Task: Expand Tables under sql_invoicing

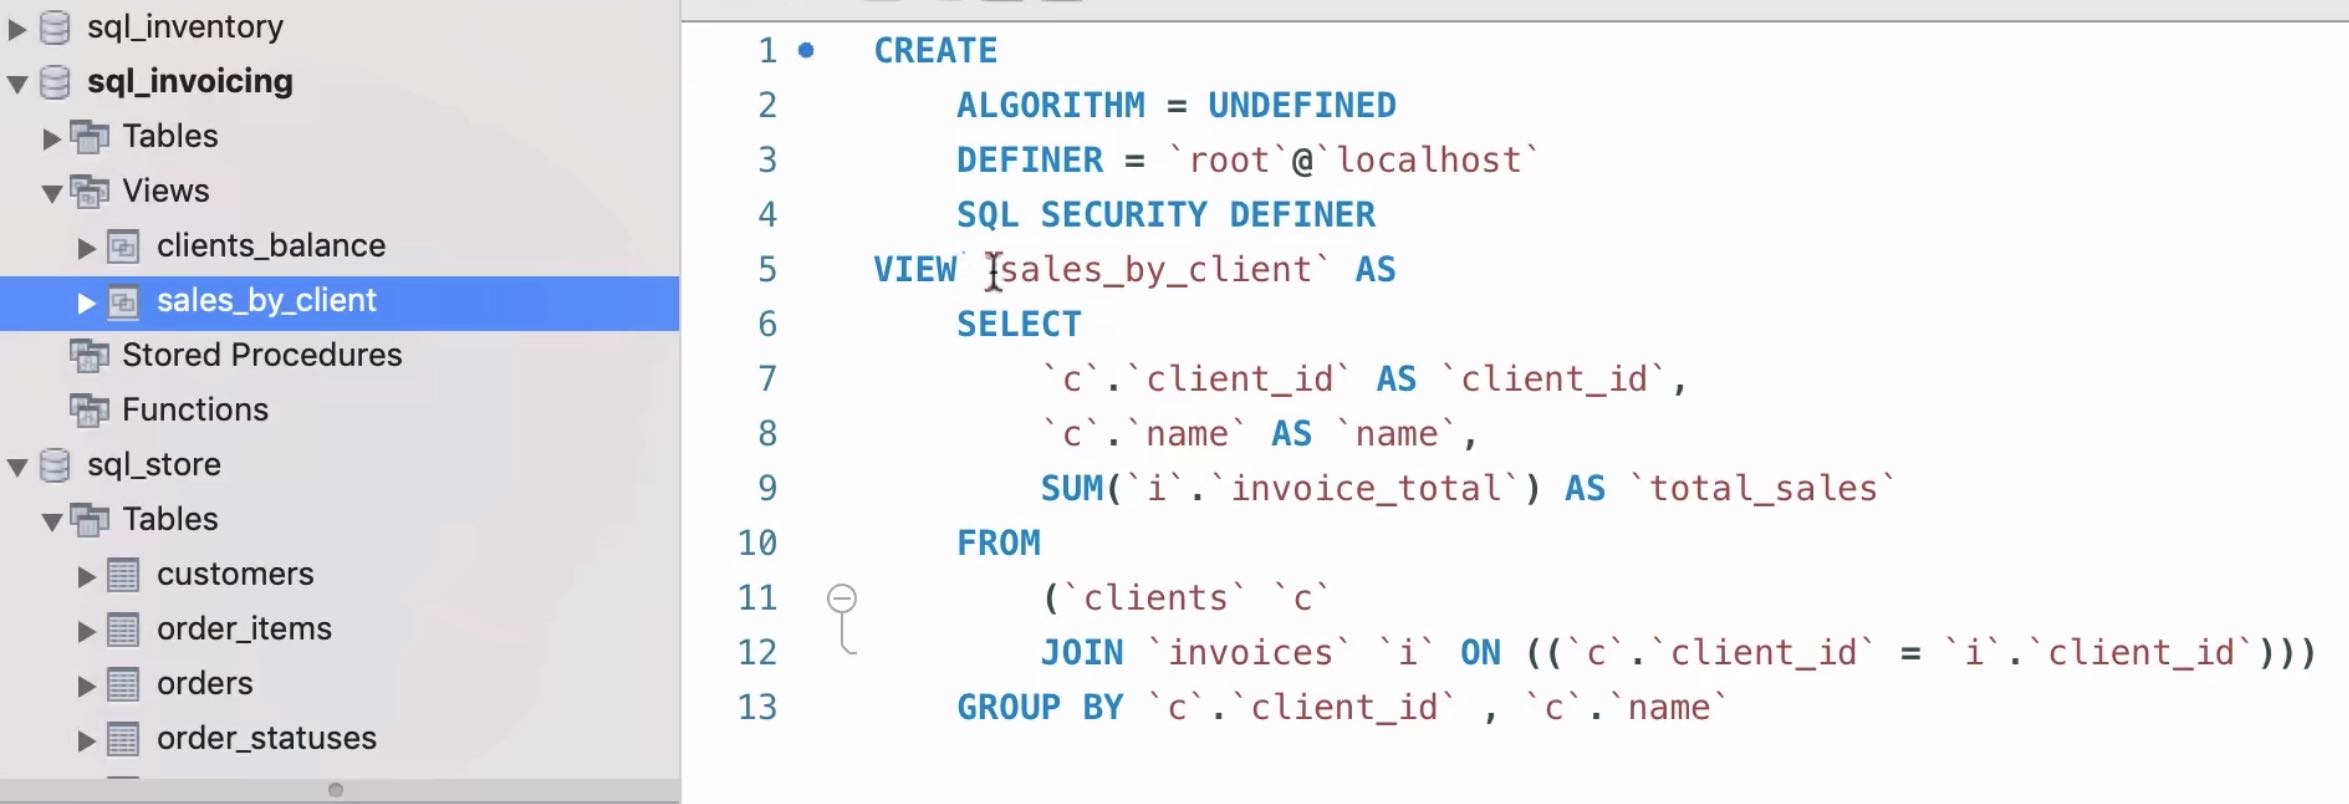Action: [52, 138]
